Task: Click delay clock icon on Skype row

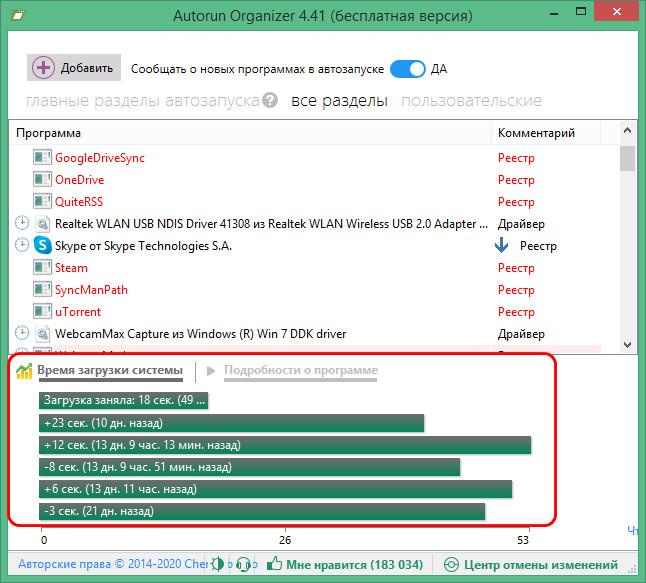Action: (22, 245)
